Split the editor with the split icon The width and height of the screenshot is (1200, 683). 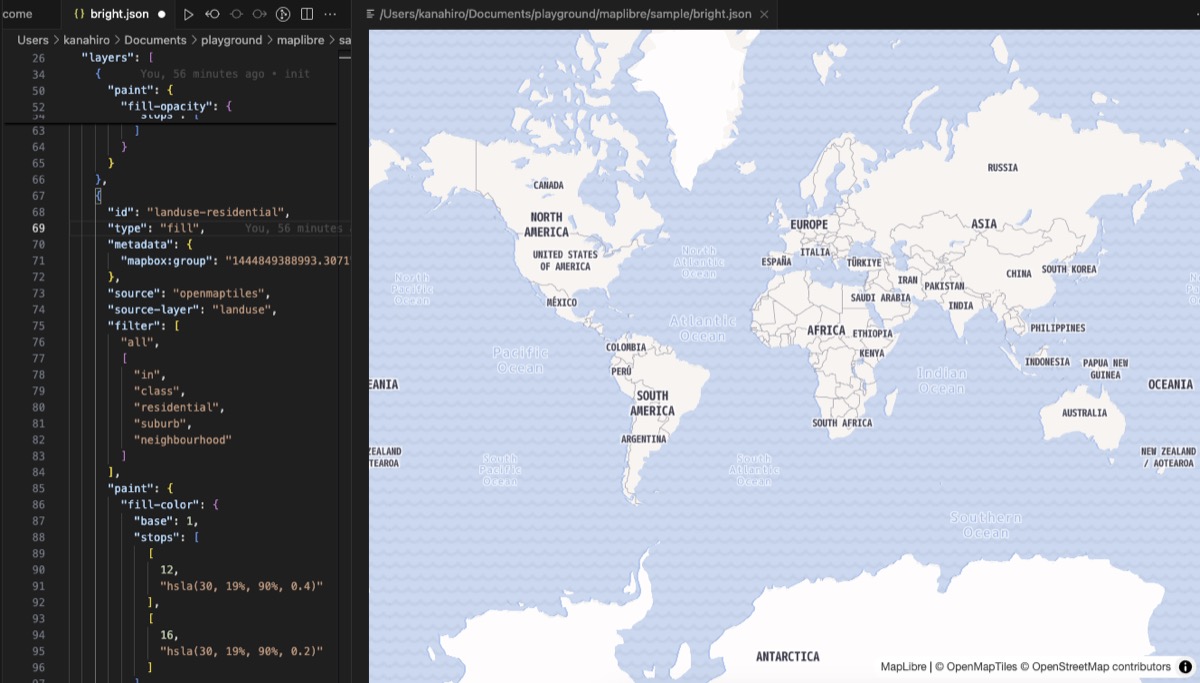click(x=307, y=14)
